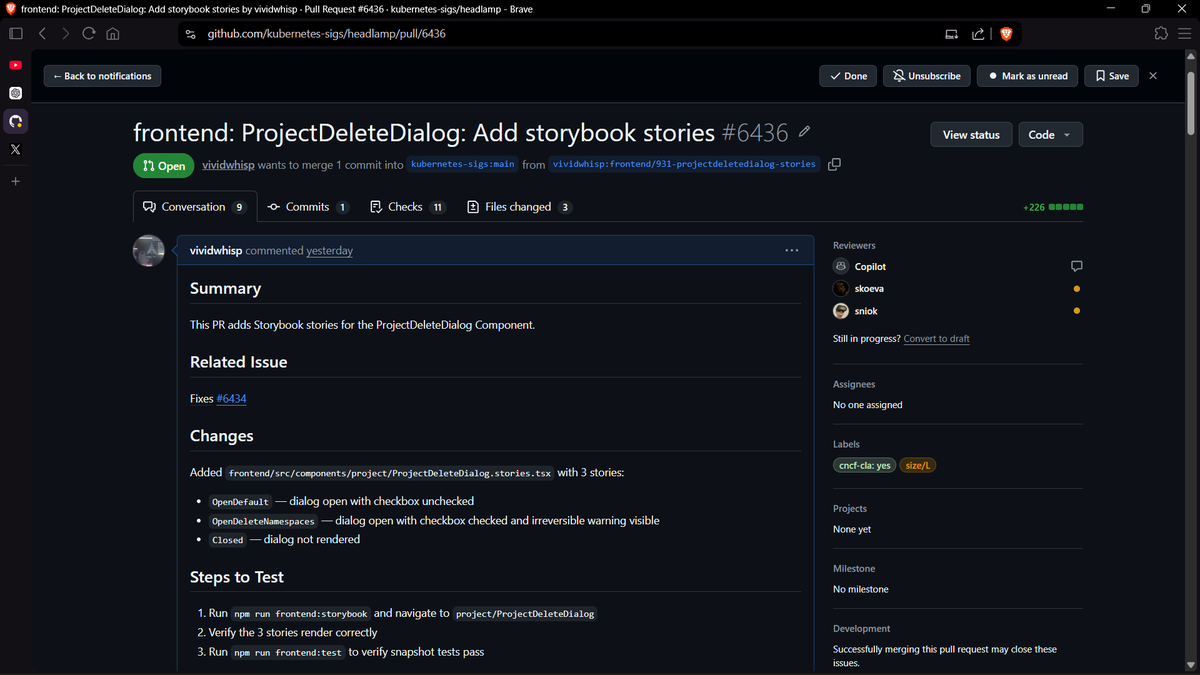This screenshot has height=675, width=1200.
Task: Open the Copilot reviewer entry
Action: click(870, 267)
